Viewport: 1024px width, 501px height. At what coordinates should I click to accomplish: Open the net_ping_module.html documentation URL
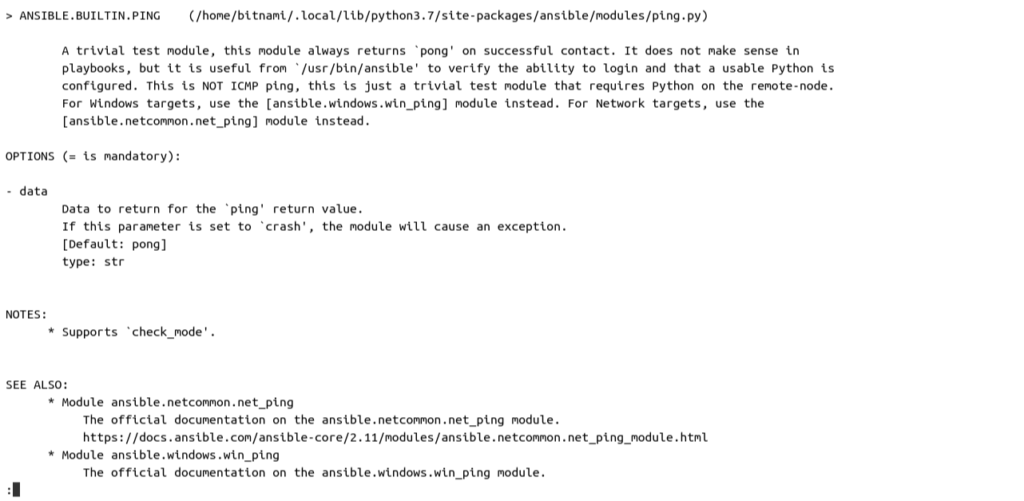coord(395,438)
